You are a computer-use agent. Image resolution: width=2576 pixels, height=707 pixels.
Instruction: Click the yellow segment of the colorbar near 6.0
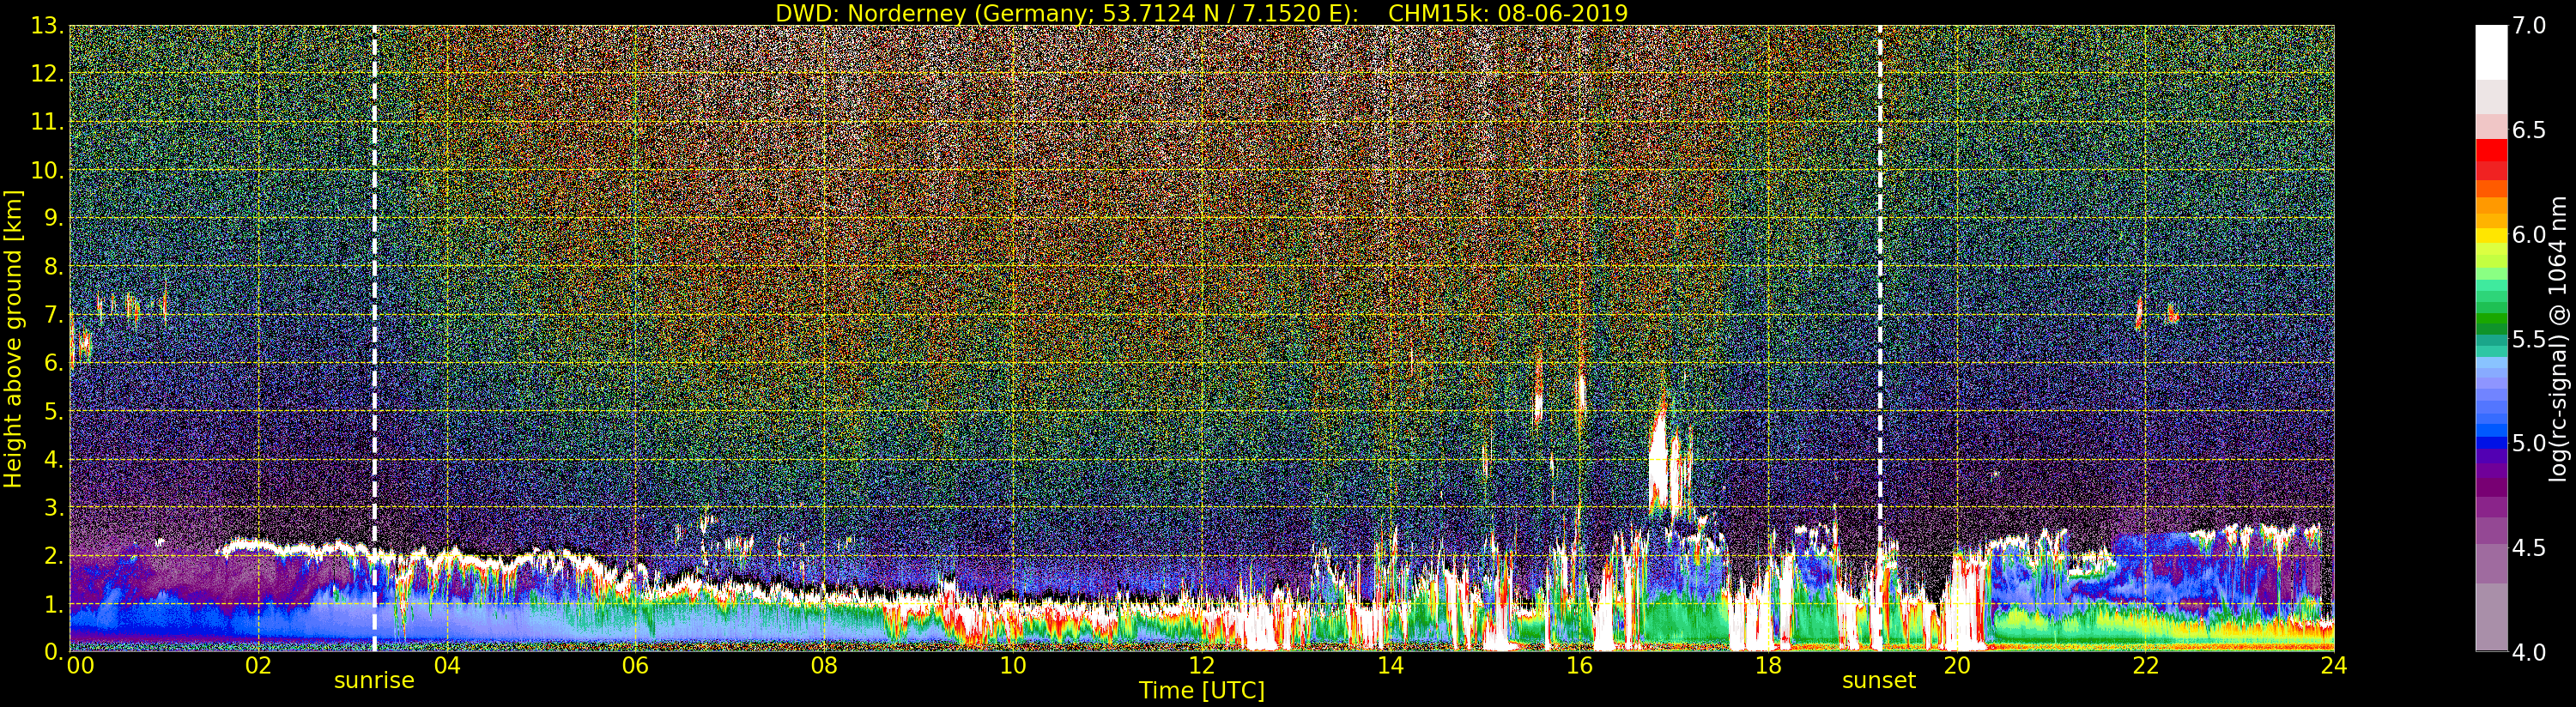[2491, 236]
